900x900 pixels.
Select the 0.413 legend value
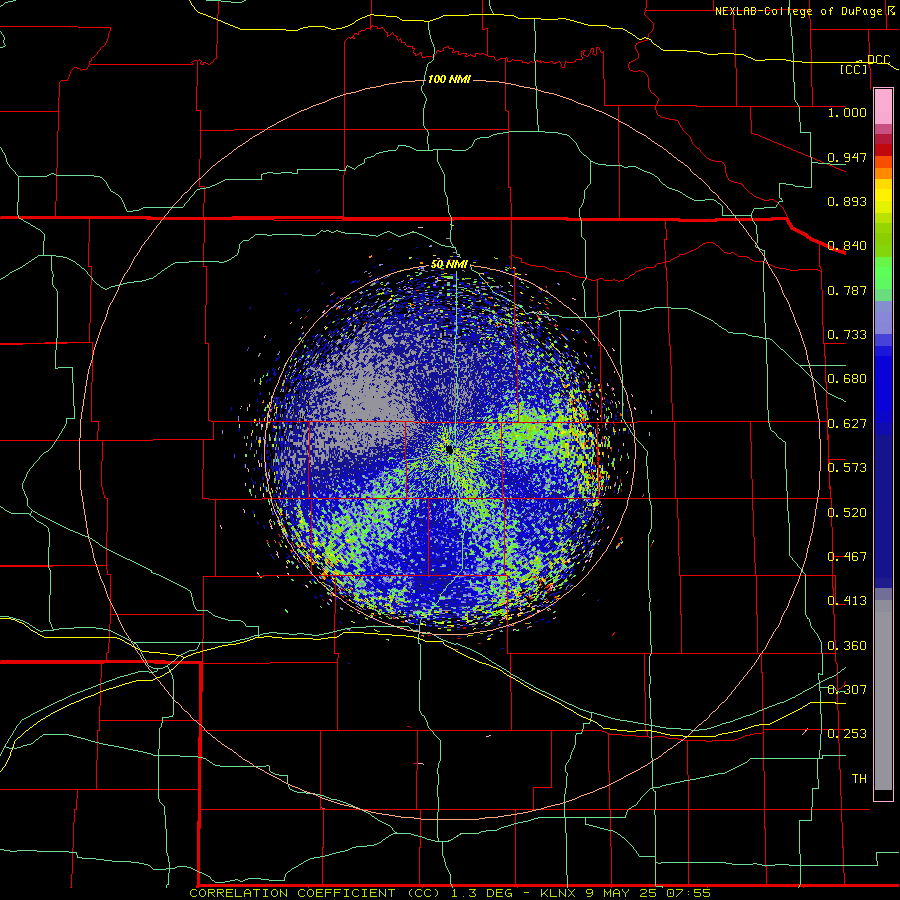coord(847,601)
